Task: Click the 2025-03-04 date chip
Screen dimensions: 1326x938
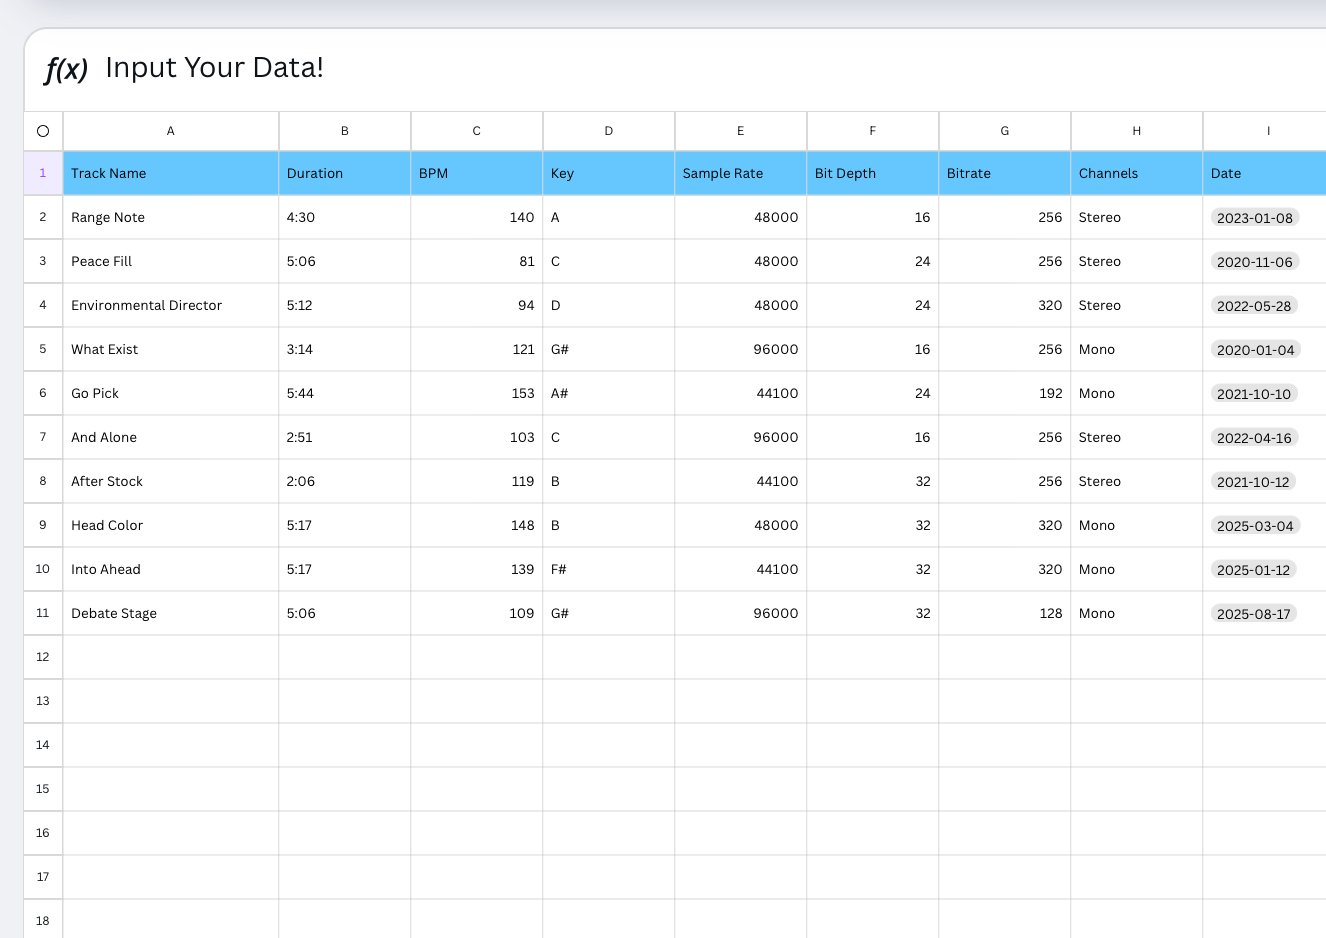Action: (1255, 526)
